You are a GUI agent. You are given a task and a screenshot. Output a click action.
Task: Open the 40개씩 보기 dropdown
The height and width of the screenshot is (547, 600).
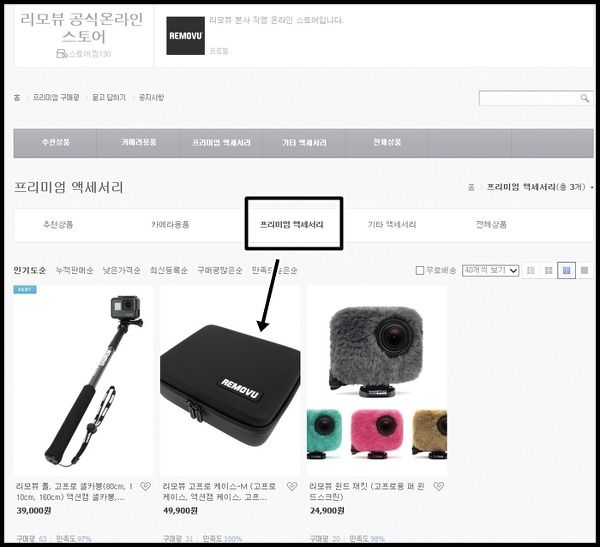tap(490, 271)
